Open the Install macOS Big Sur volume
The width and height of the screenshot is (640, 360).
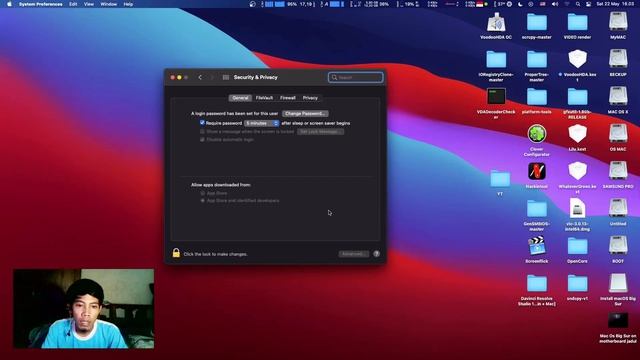pos(618,283)
